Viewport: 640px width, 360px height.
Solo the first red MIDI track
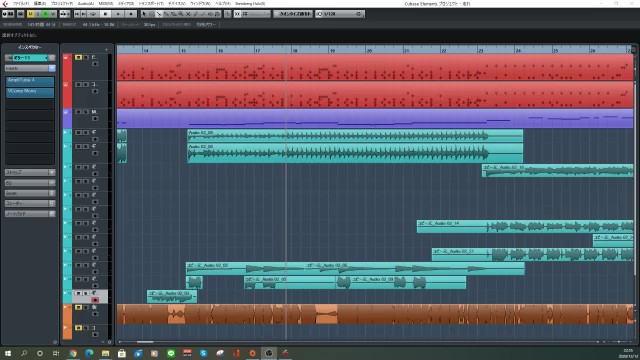pyautogui.click(x=86, y=58)
